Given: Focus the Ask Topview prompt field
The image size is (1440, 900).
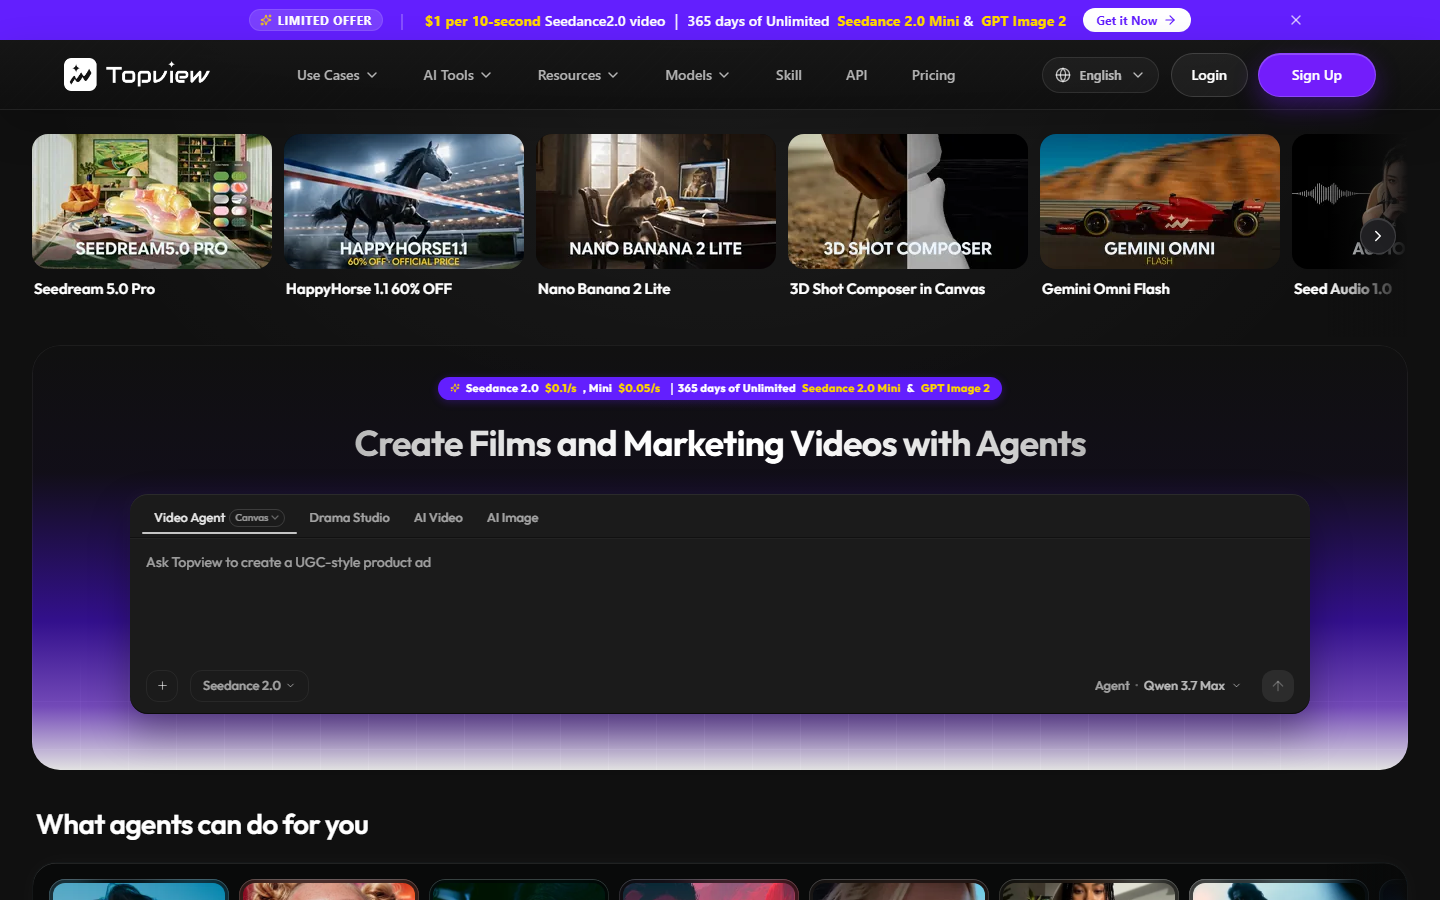Looking at the screenshot, I should tap(720, 600).
